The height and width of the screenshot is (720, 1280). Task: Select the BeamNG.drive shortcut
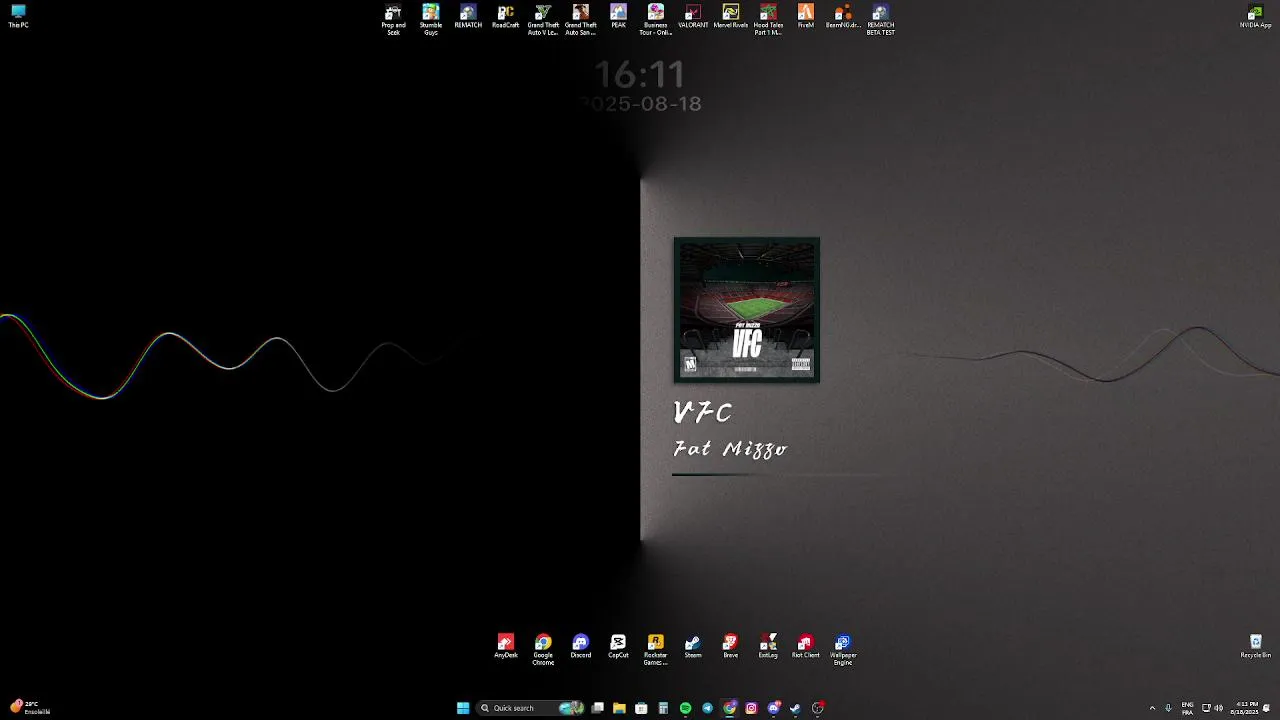pyautogui.click(x=843, y=17)
